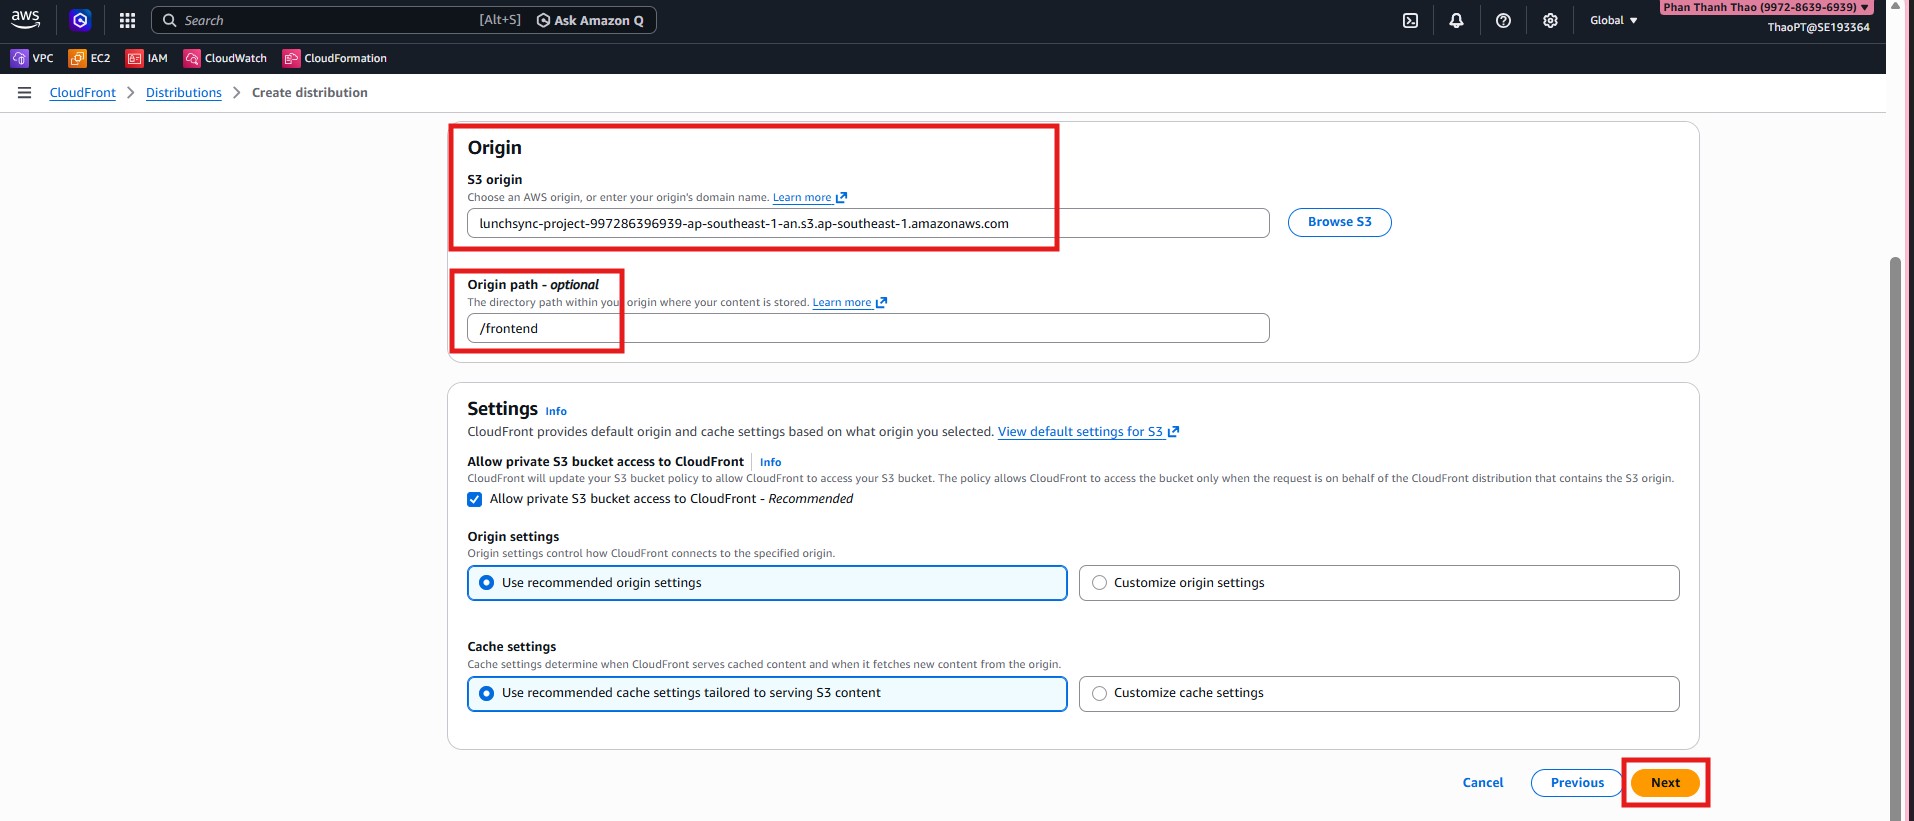Toggle the side navigation hamburger menu
Image resolution: width=1914 pixels, height=821 pixels.
25,93
